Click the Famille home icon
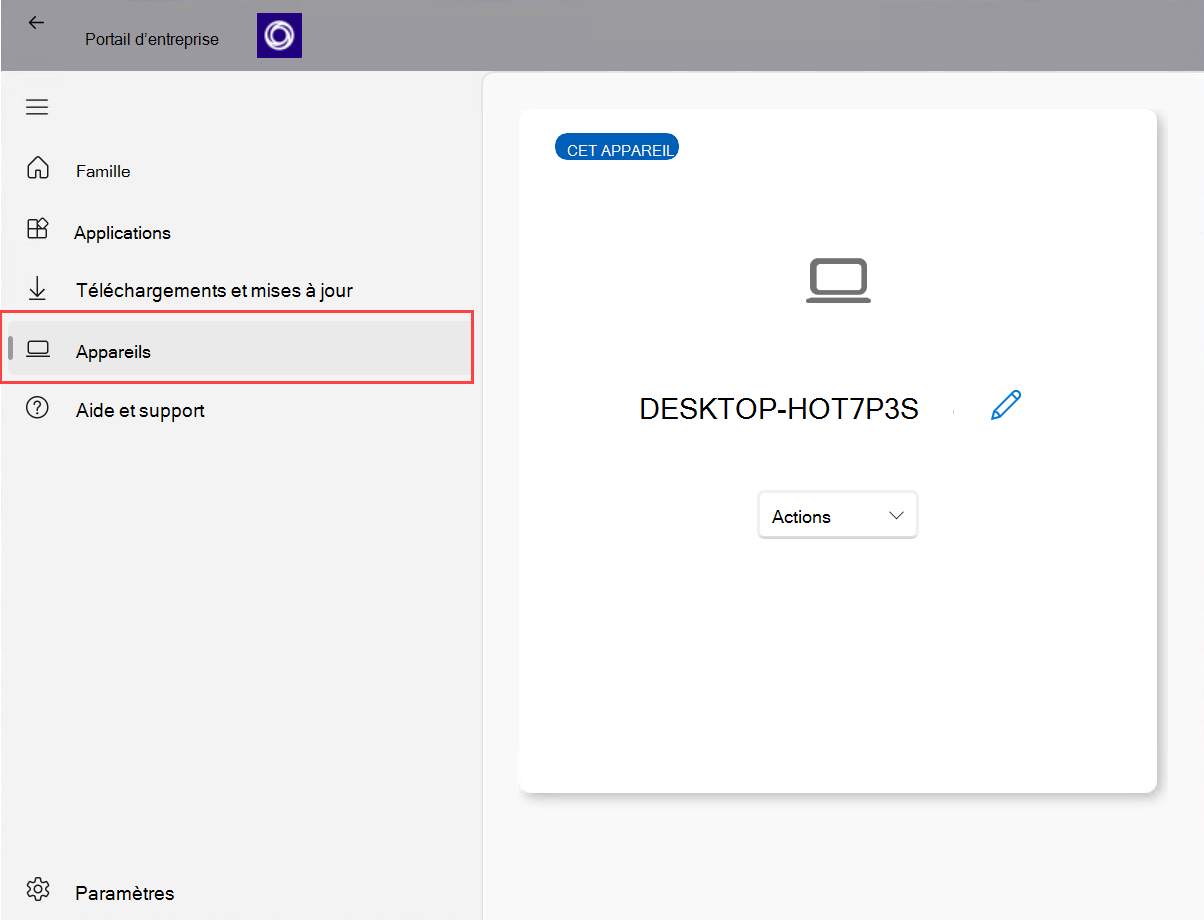The width and height of the screenshot is (1204, 920). [37, 168]
